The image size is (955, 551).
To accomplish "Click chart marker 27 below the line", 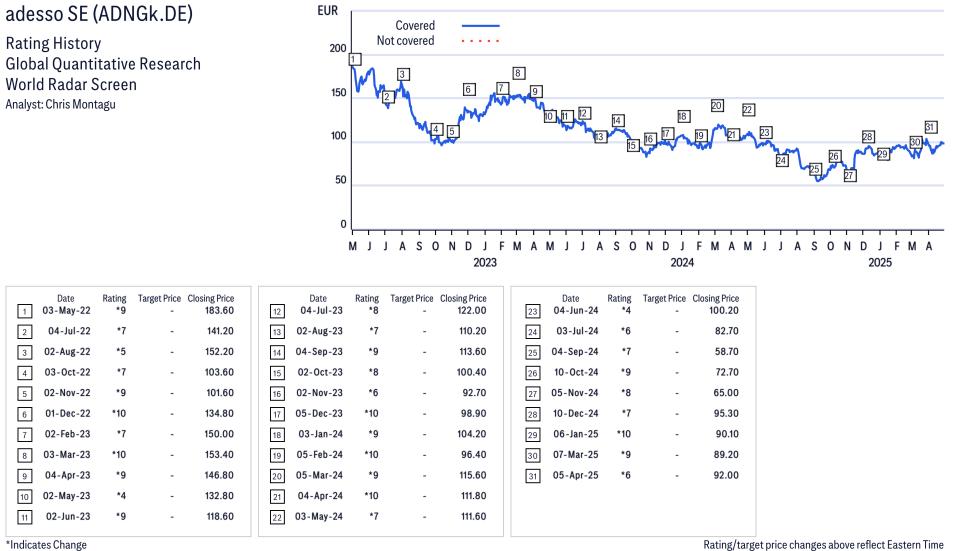I will coord(850,175).
